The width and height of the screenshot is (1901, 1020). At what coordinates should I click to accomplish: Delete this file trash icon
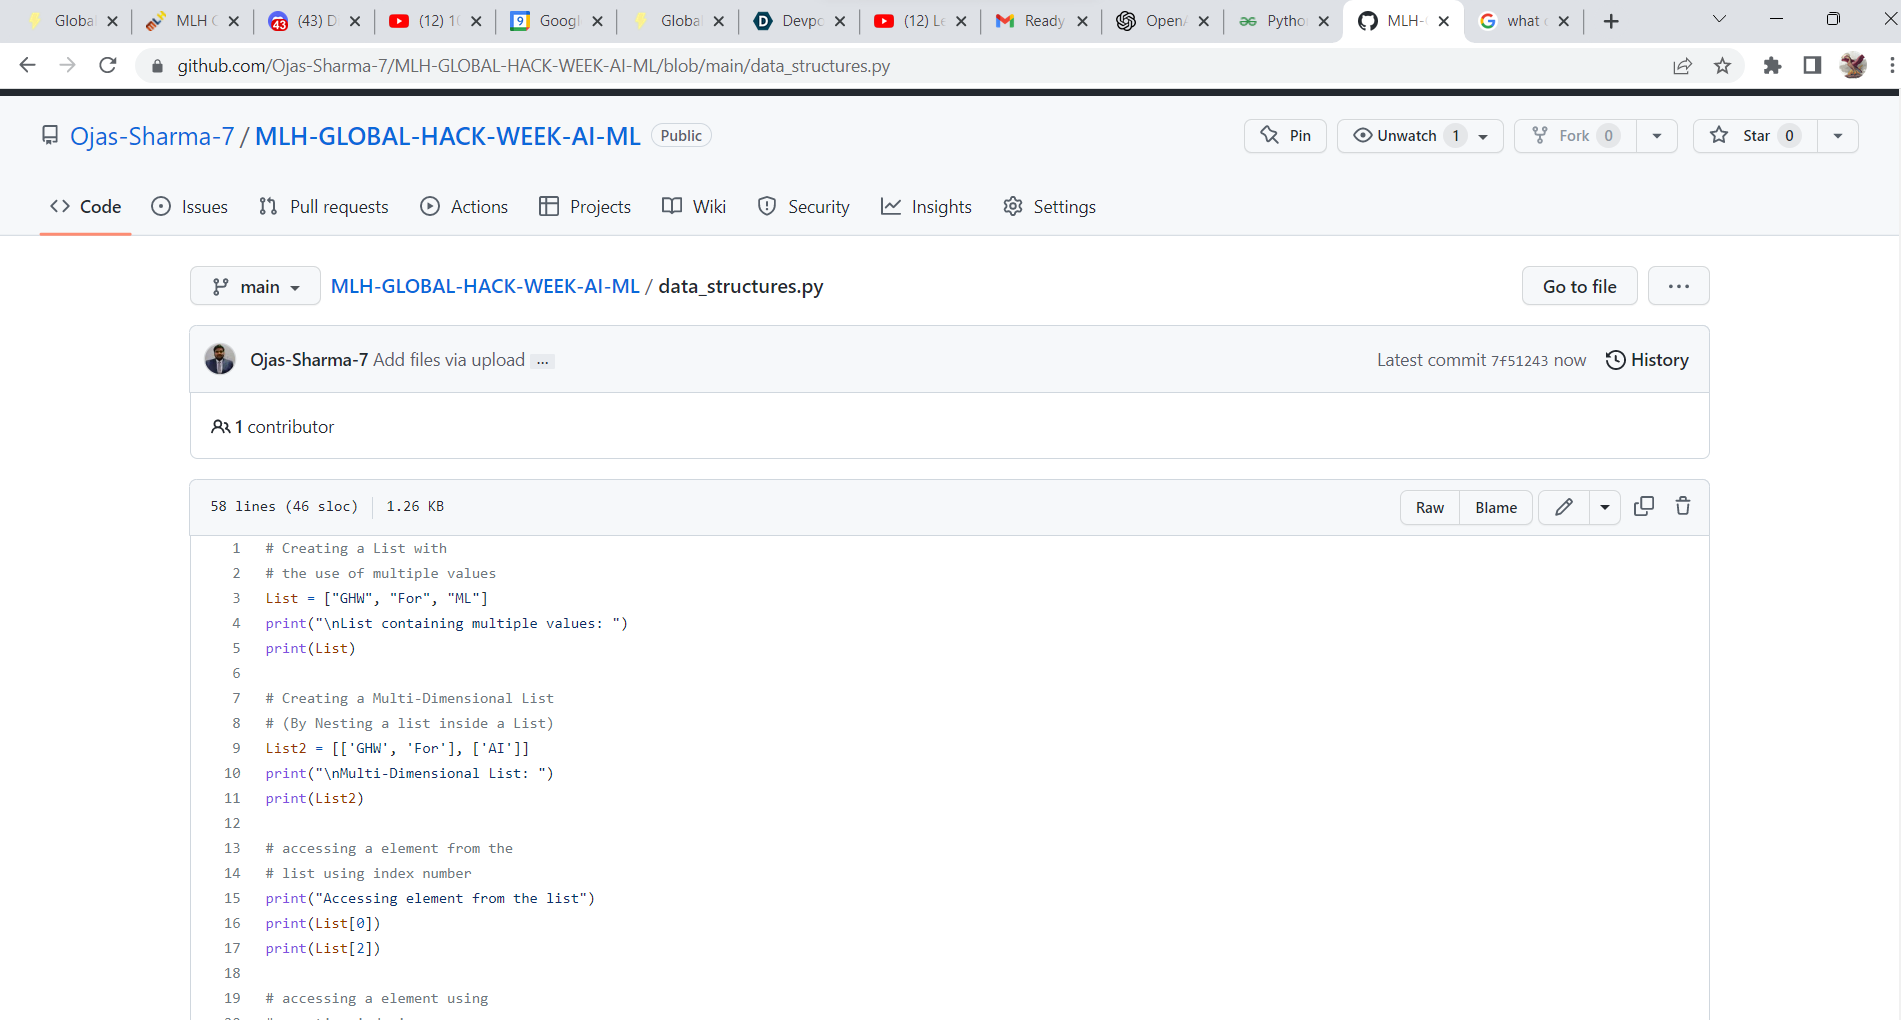tap(1683, 507)
